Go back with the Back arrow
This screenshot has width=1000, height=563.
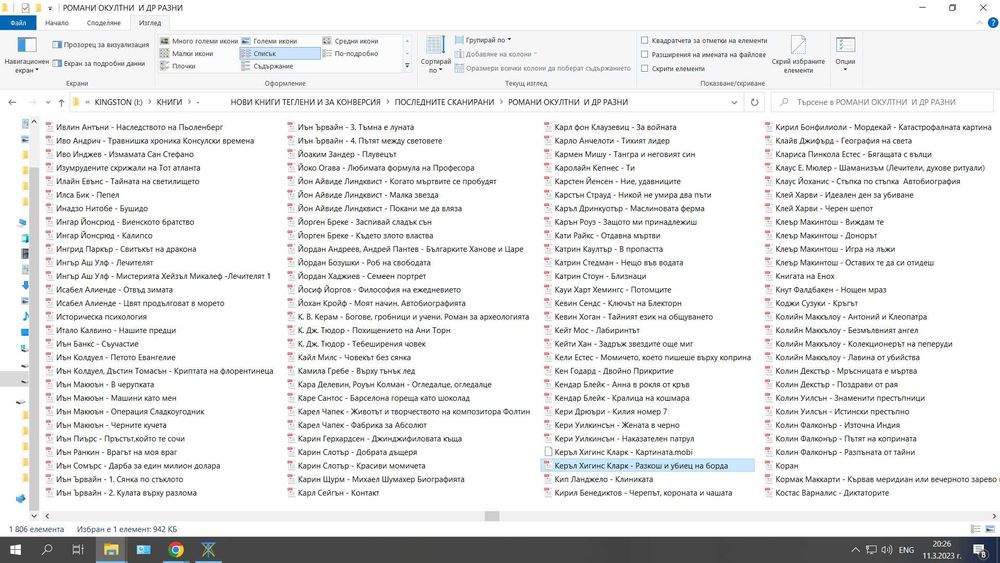12,102
